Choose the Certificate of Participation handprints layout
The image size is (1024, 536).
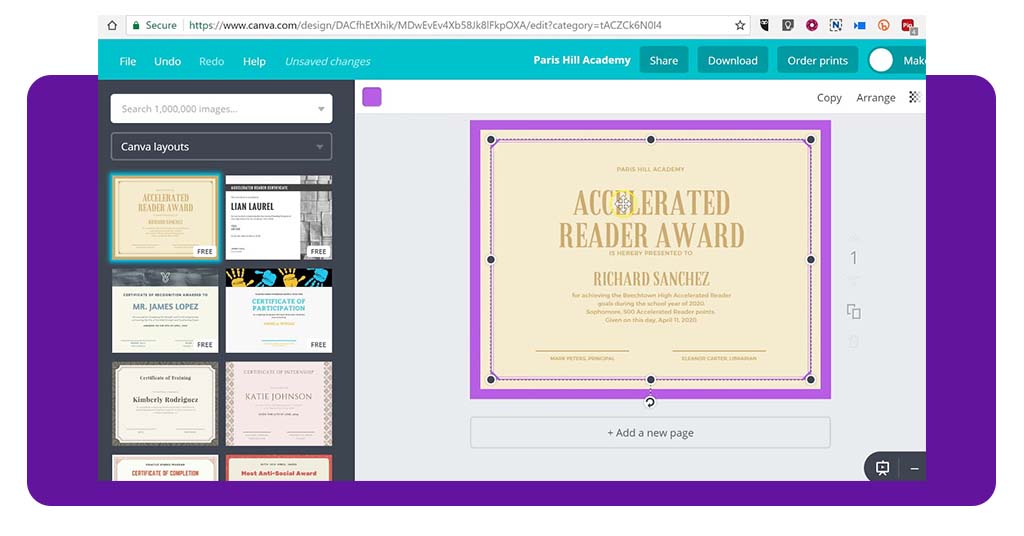pyautogui.click(x=279, y=310)
